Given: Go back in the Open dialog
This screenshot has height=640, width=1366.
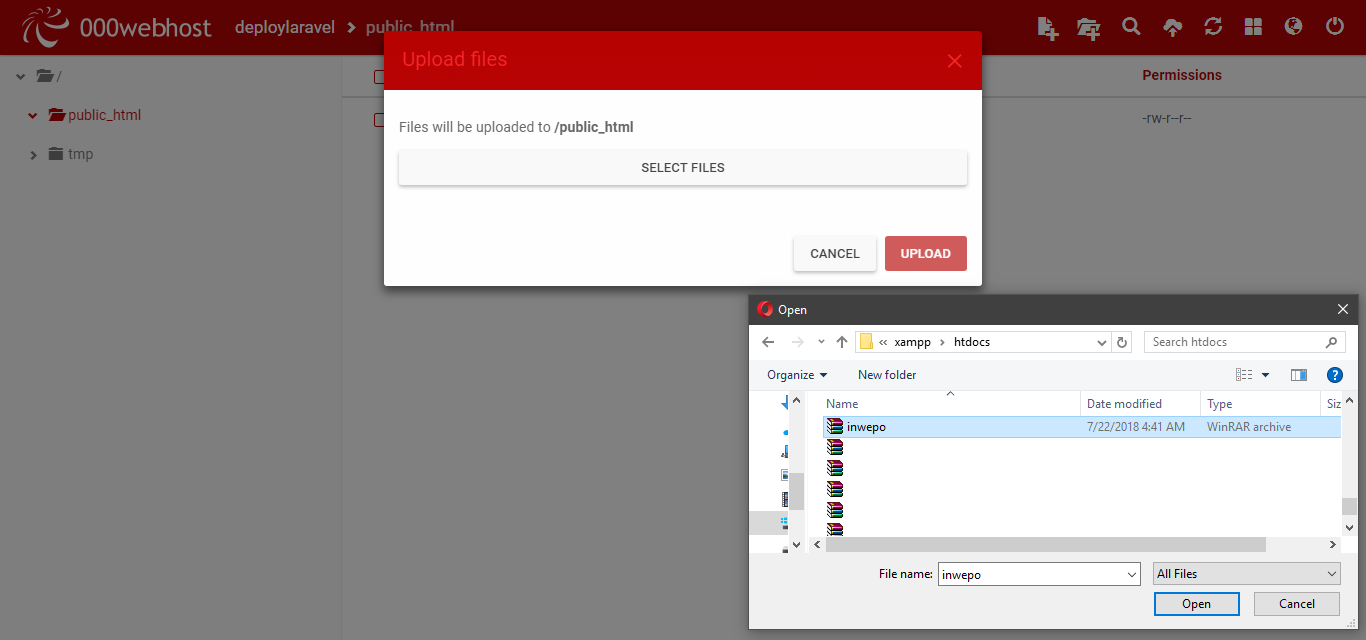Looking at the screenshot, I should click(x=768, y=342).
